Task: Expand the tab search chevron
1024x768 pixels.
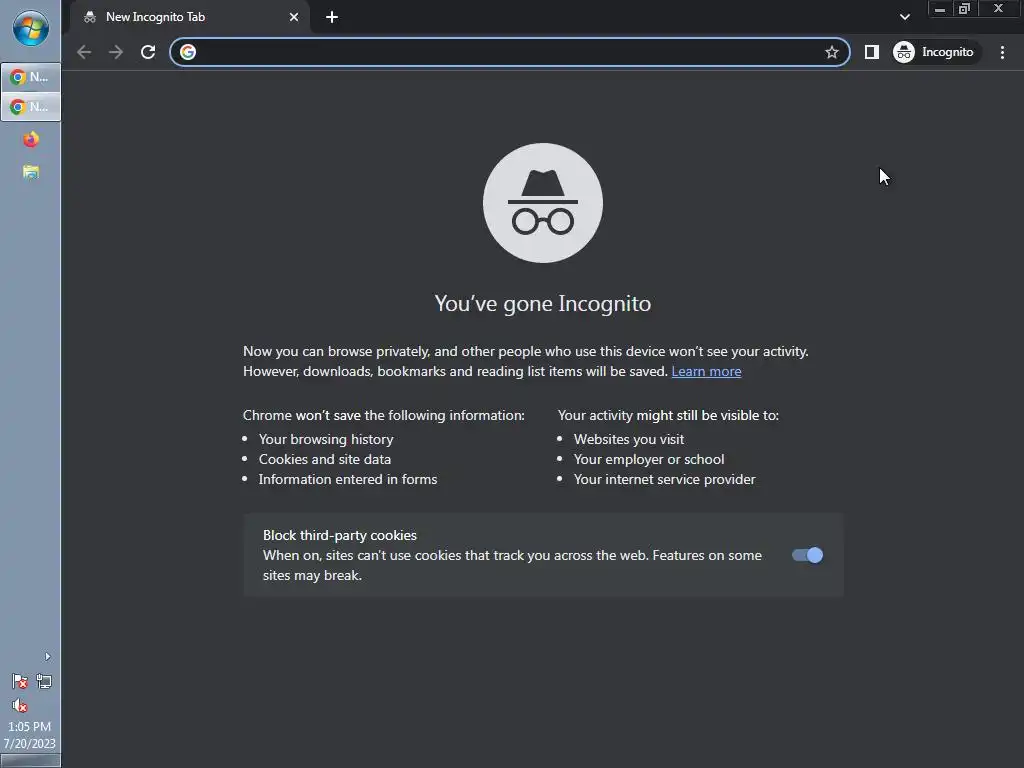Action: tap(904, 17)
